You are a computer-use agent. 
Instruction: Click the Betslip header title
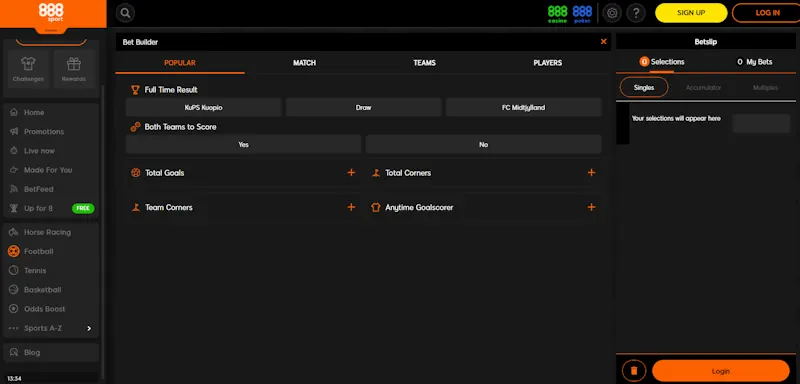point(706,42)
